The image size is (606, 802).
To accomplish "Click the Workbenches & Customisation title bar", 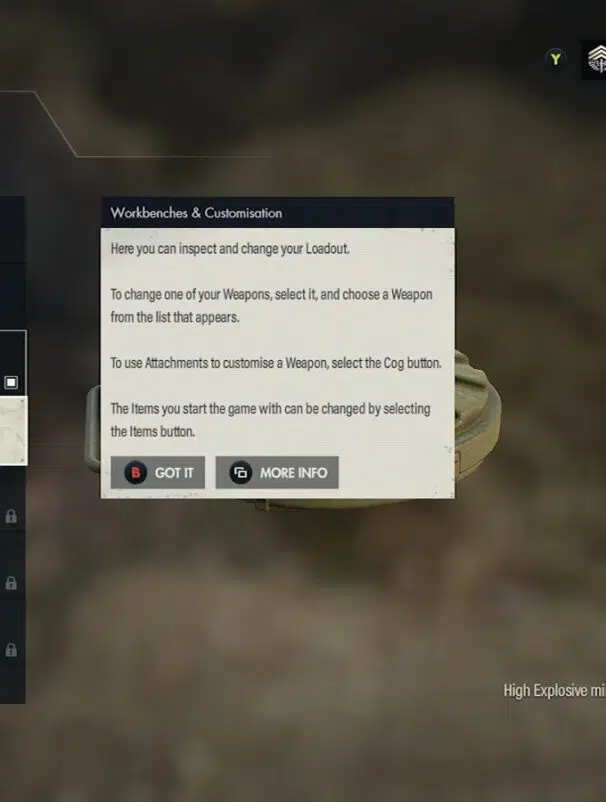I will coord(277,213).
